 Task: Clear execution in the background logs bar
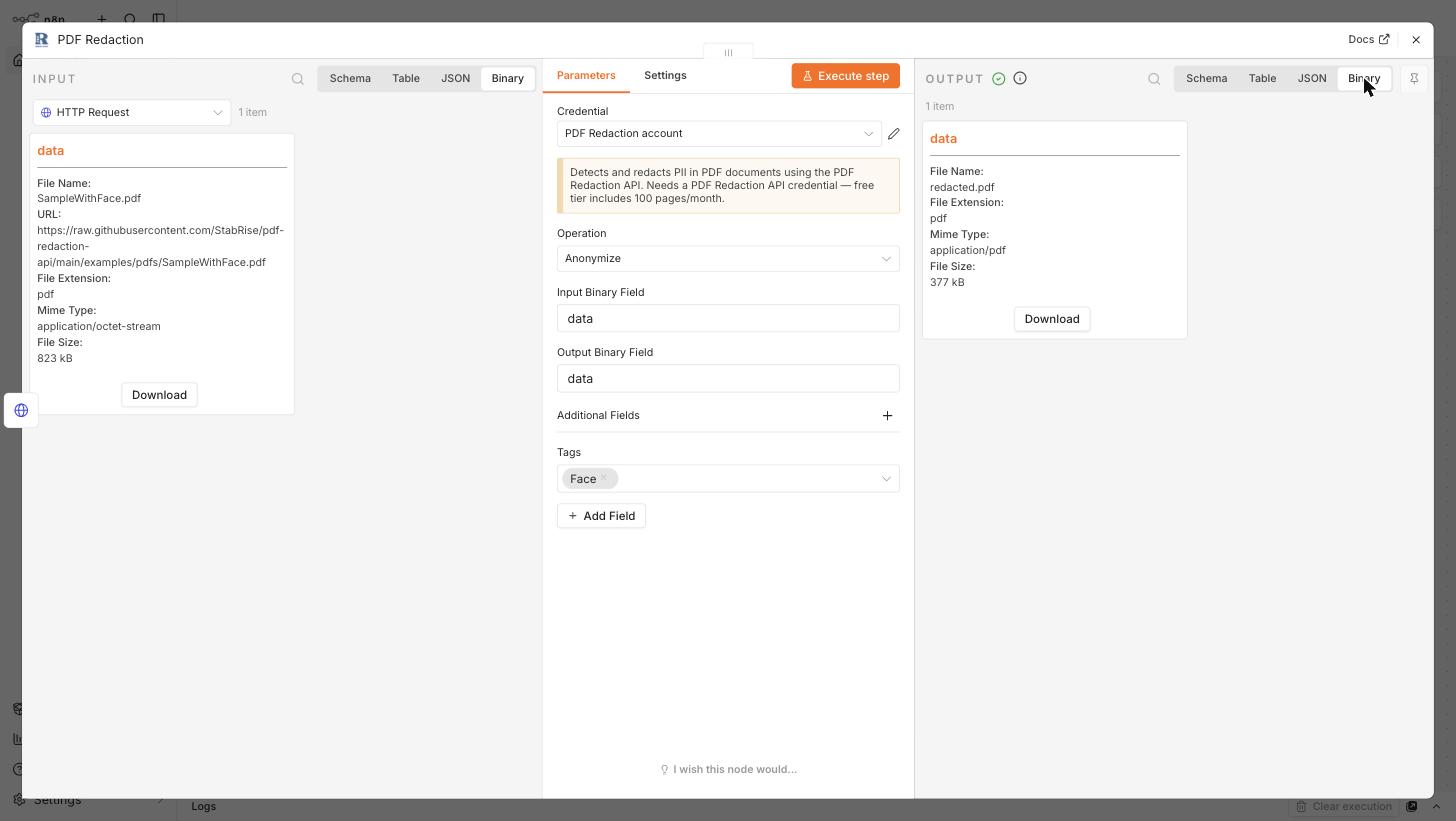point(1344,806)
